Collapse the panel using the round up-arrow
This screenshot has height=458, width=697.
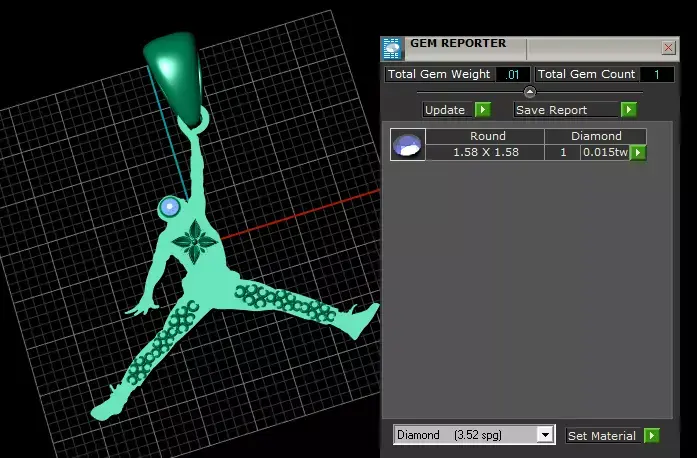529,92
